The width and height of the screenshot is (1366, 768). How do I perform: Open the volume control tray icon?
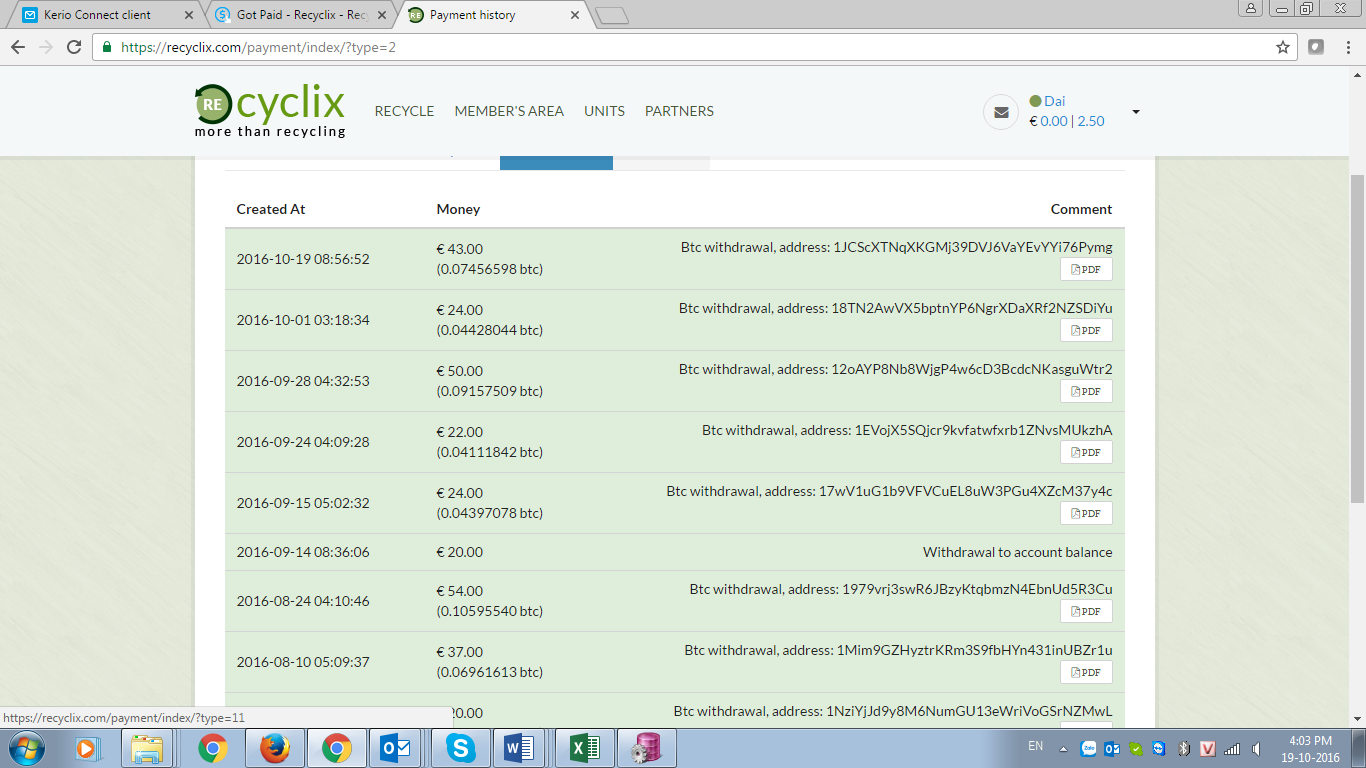click(1255, 748)
